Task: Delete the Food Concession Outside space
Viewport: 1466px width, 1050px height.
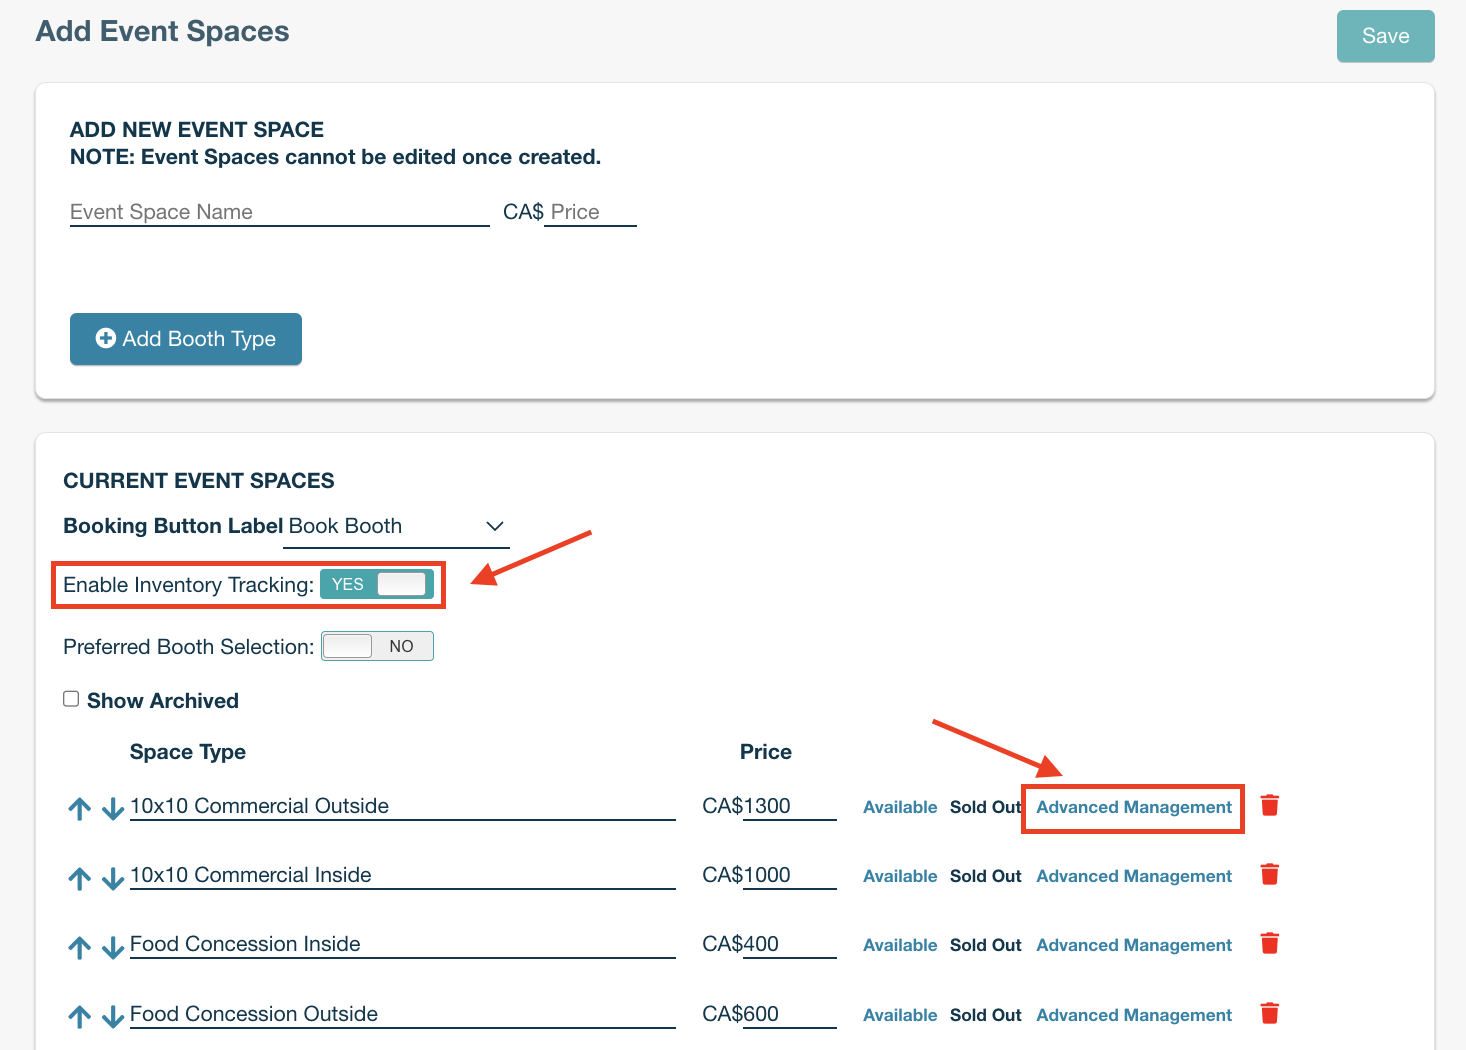Action: click(x=1270, y=1013)
